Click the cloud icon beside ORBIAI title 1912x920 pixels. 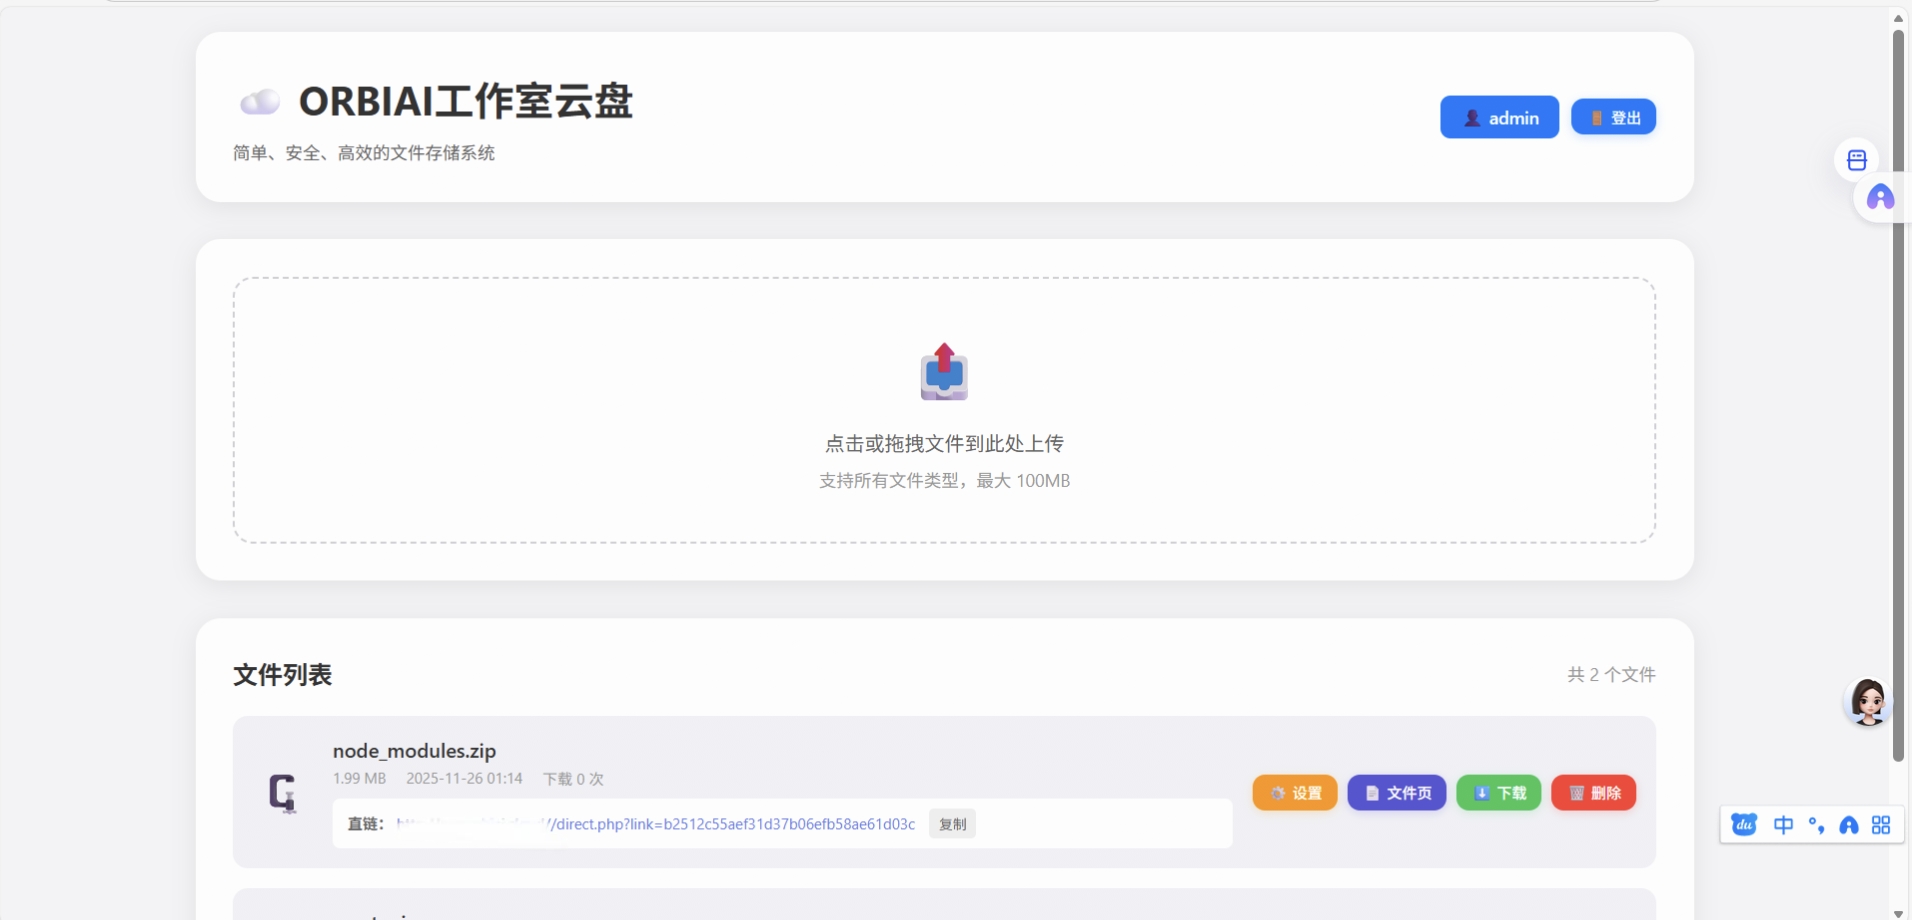click(259, 100)
